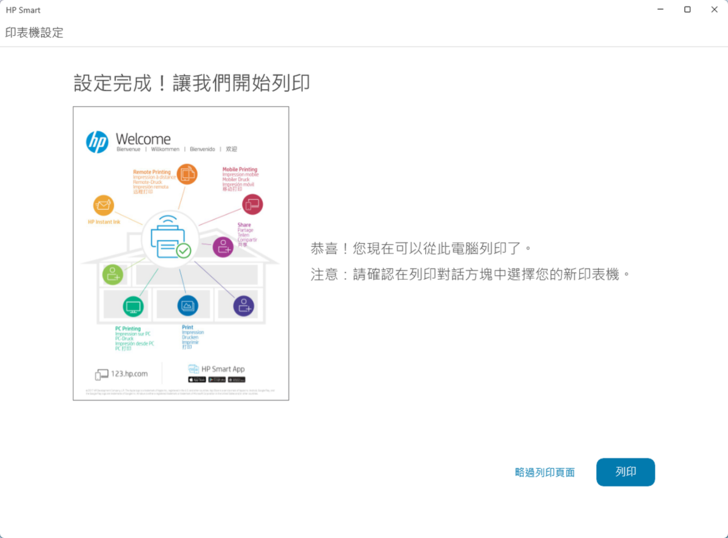Click the dark purple user icon
This screenshot has height=538, width=728.
coord(243,306)
